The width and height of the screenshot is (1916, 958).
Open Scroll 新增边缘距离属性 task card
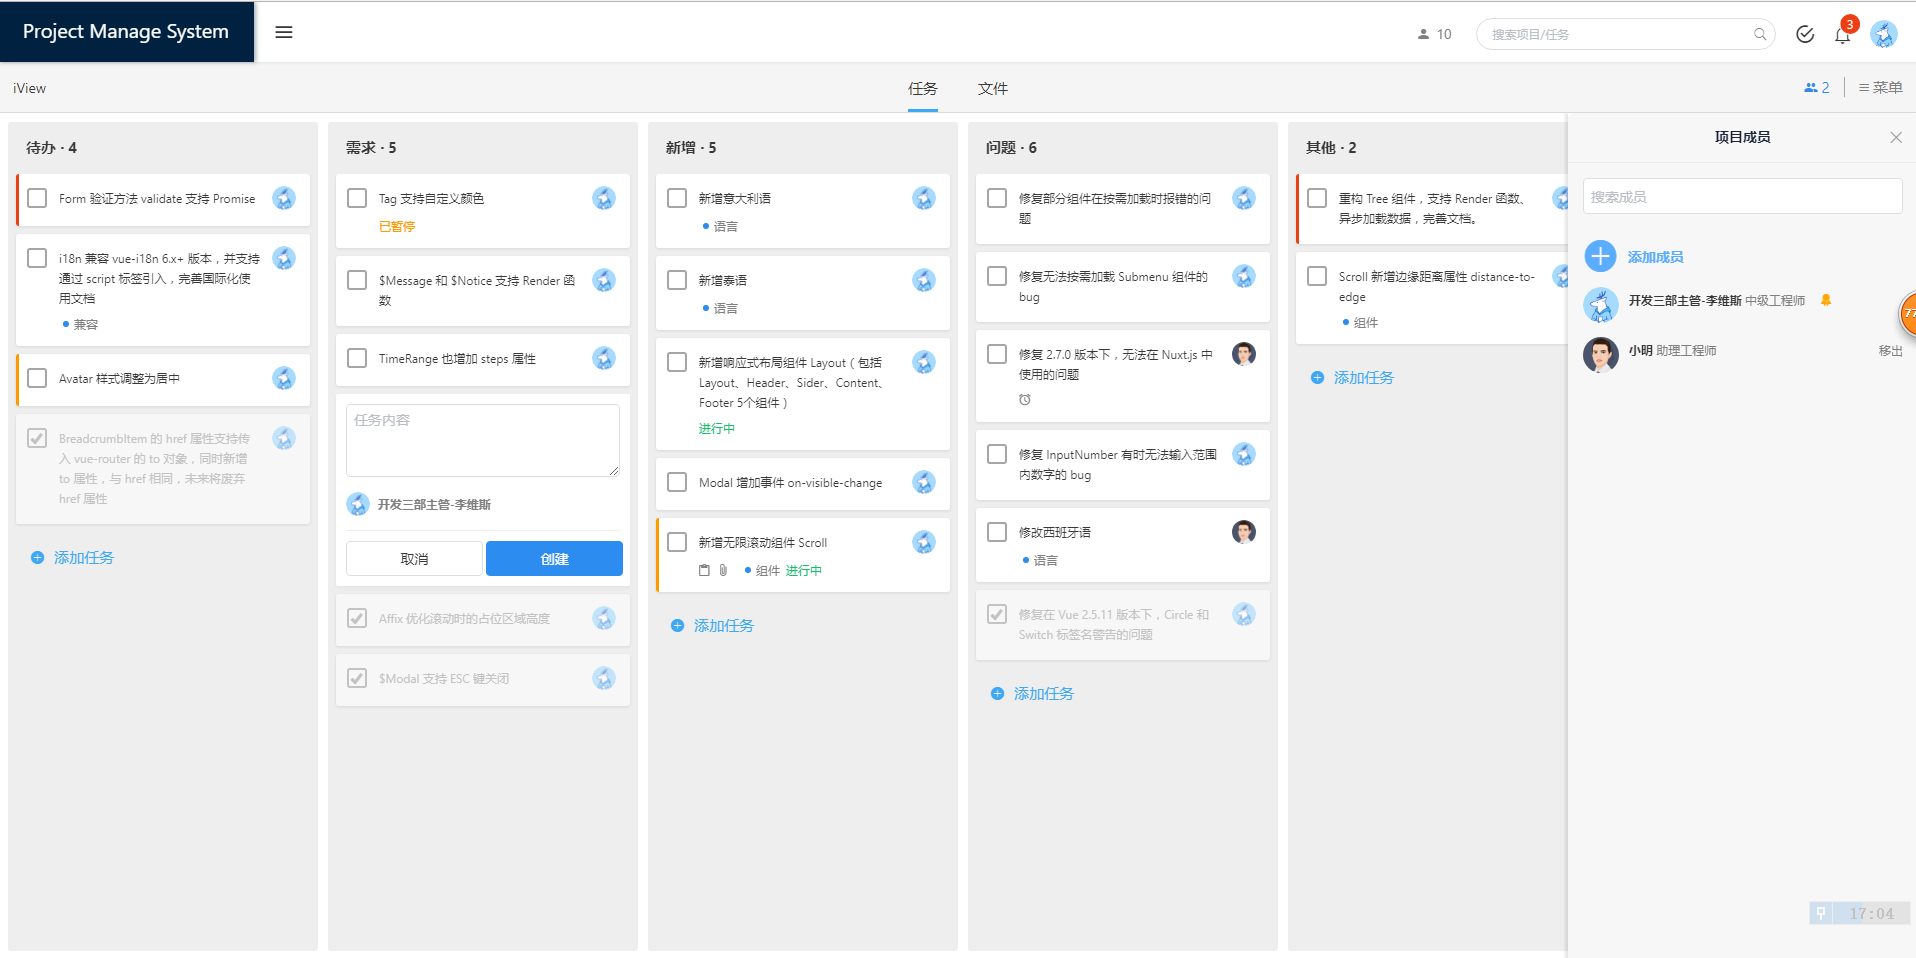coord(1432,298)
